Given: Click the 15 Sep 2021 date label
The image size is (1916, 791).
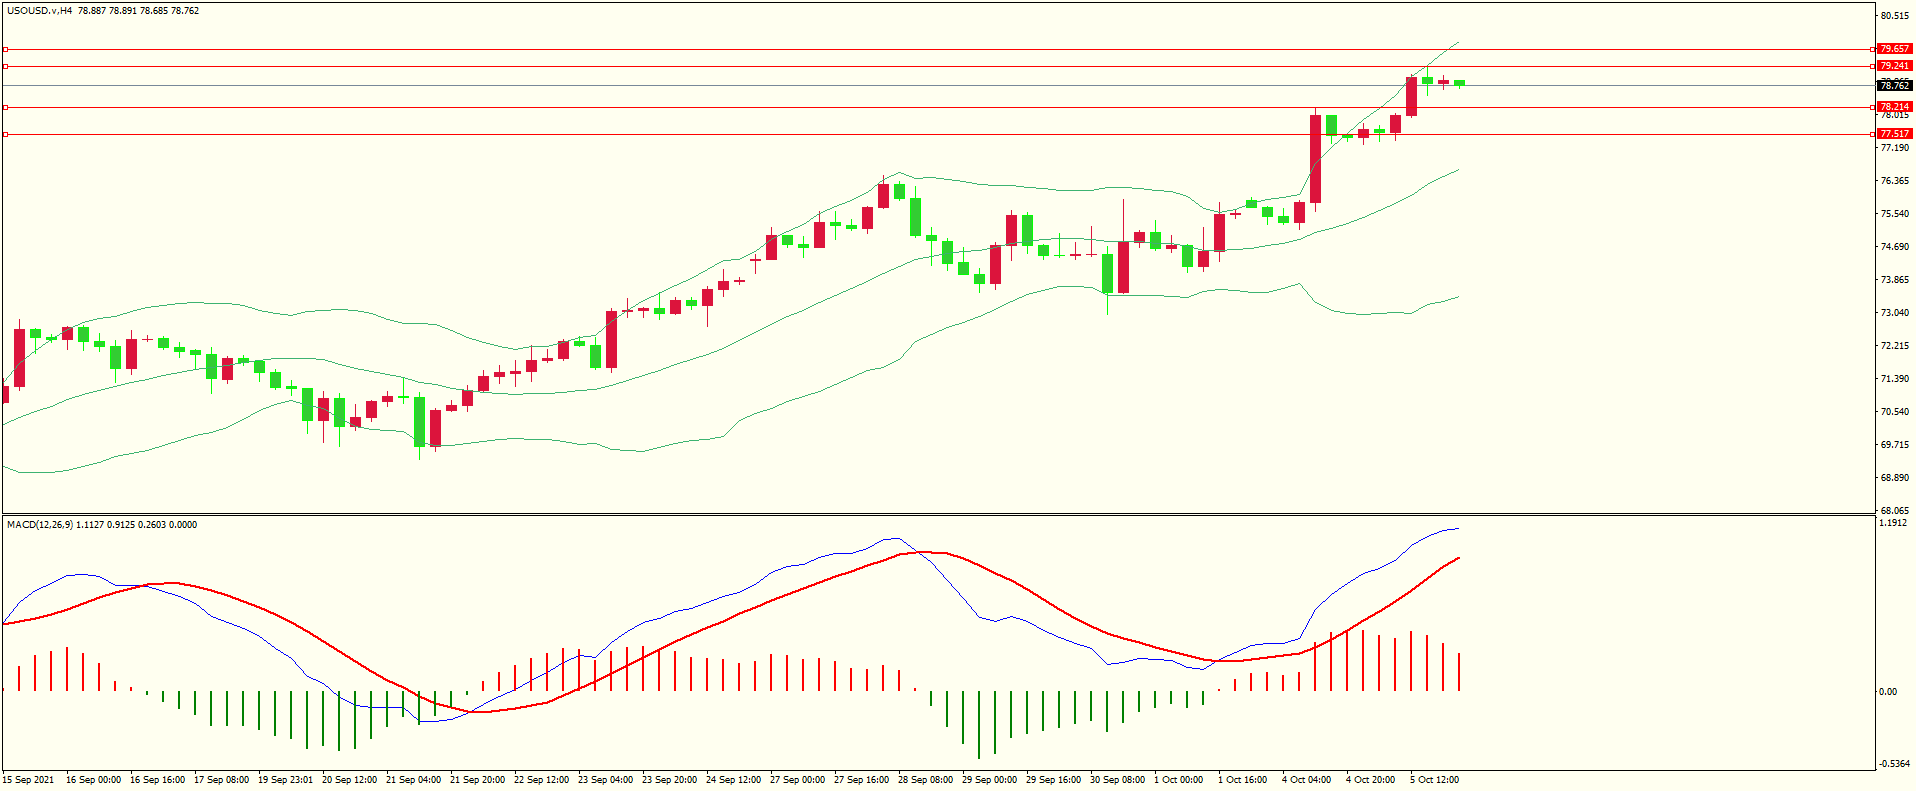Looking at the screenshot, I should coord(28,780).
